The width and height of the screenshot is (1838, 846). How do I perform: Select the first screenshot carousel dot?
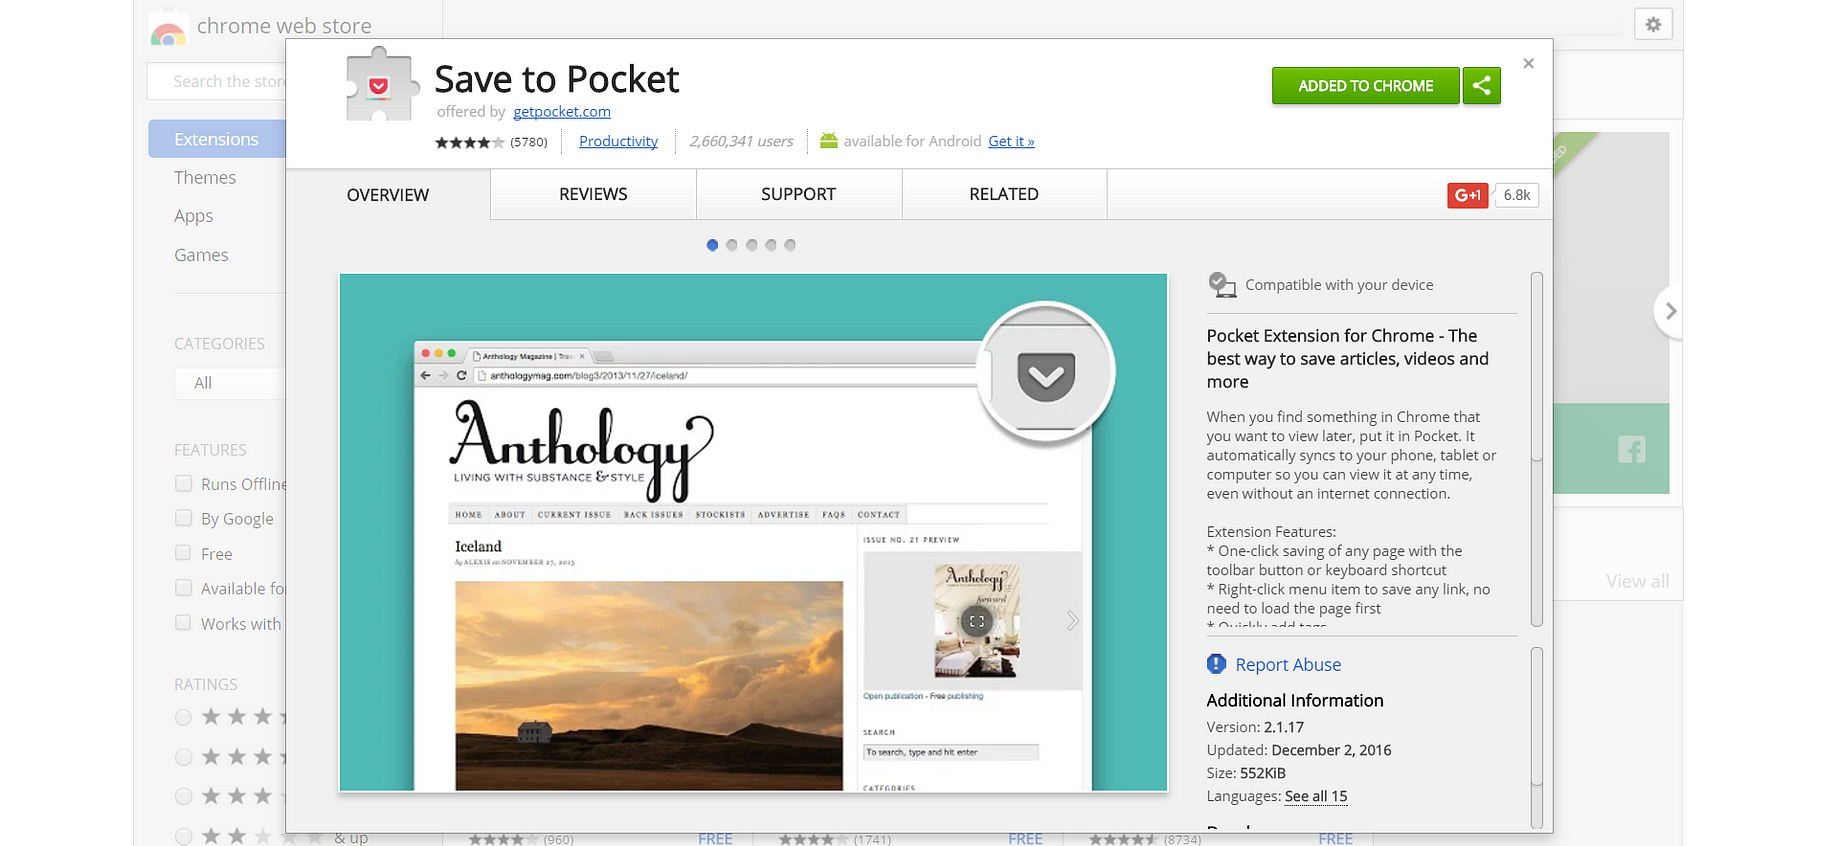[x=712, y=245]
